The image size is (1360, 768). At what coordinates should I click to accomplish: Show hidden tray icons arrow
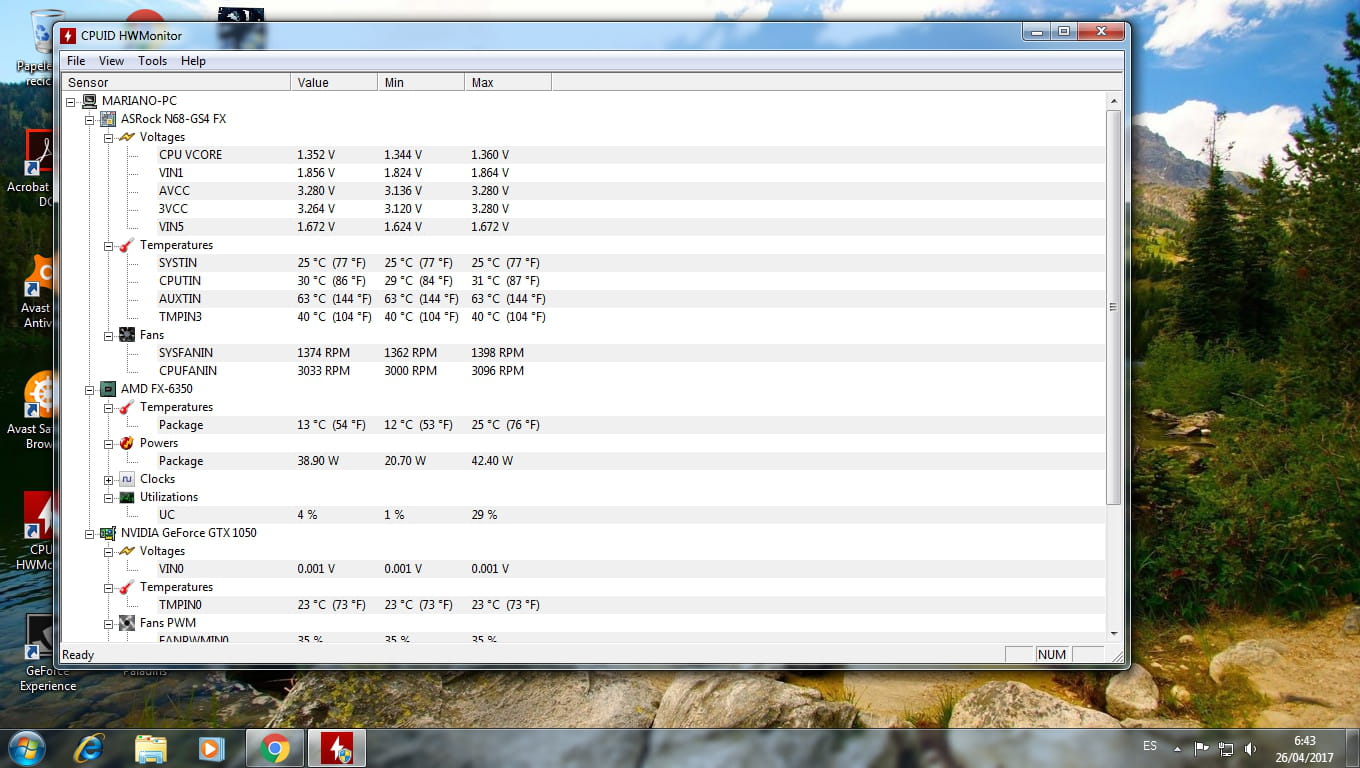1178,748
